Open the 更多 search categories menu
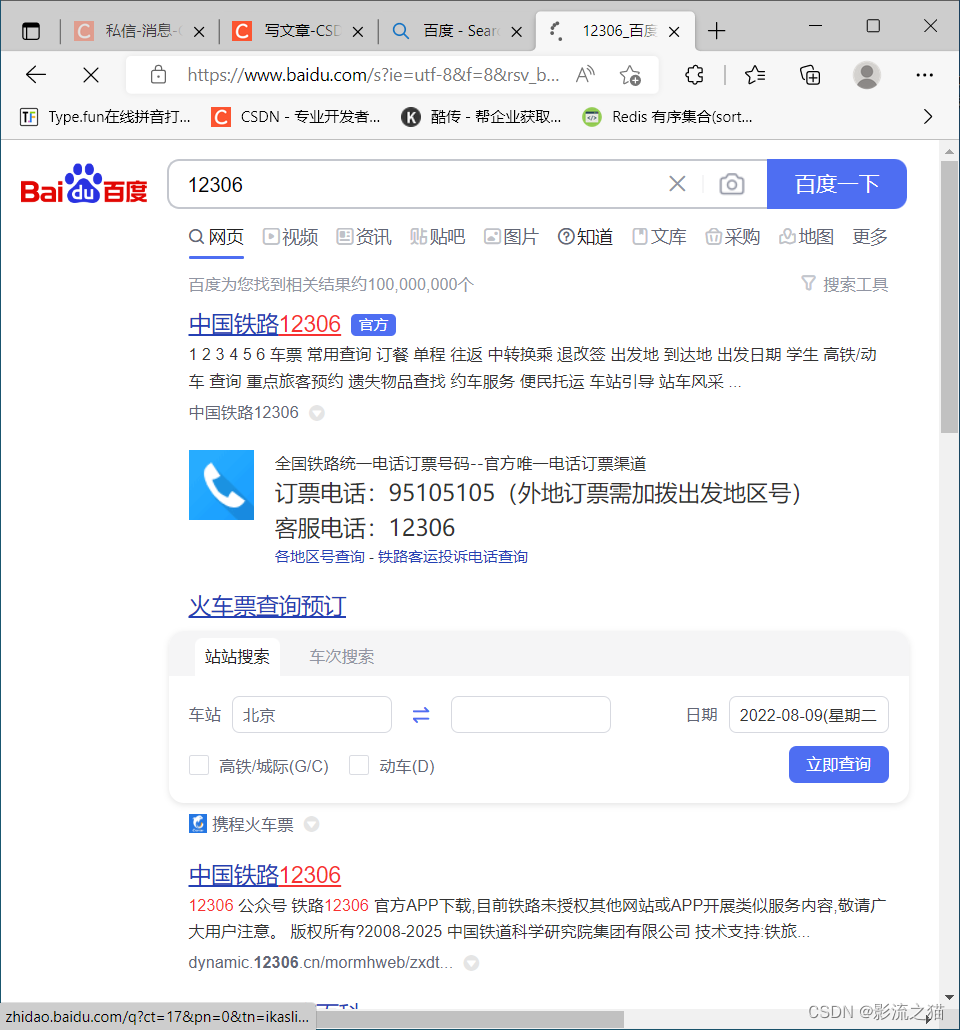Image resolution: width=960 pixels, height=1030 pixels. coord(869,236)
